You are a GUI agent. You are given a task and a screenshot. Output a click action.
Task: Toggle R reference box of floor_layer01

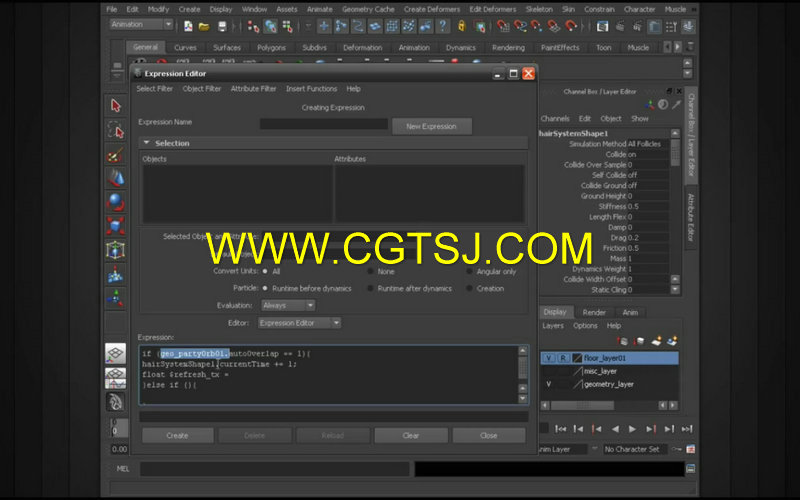pos(563,358)
